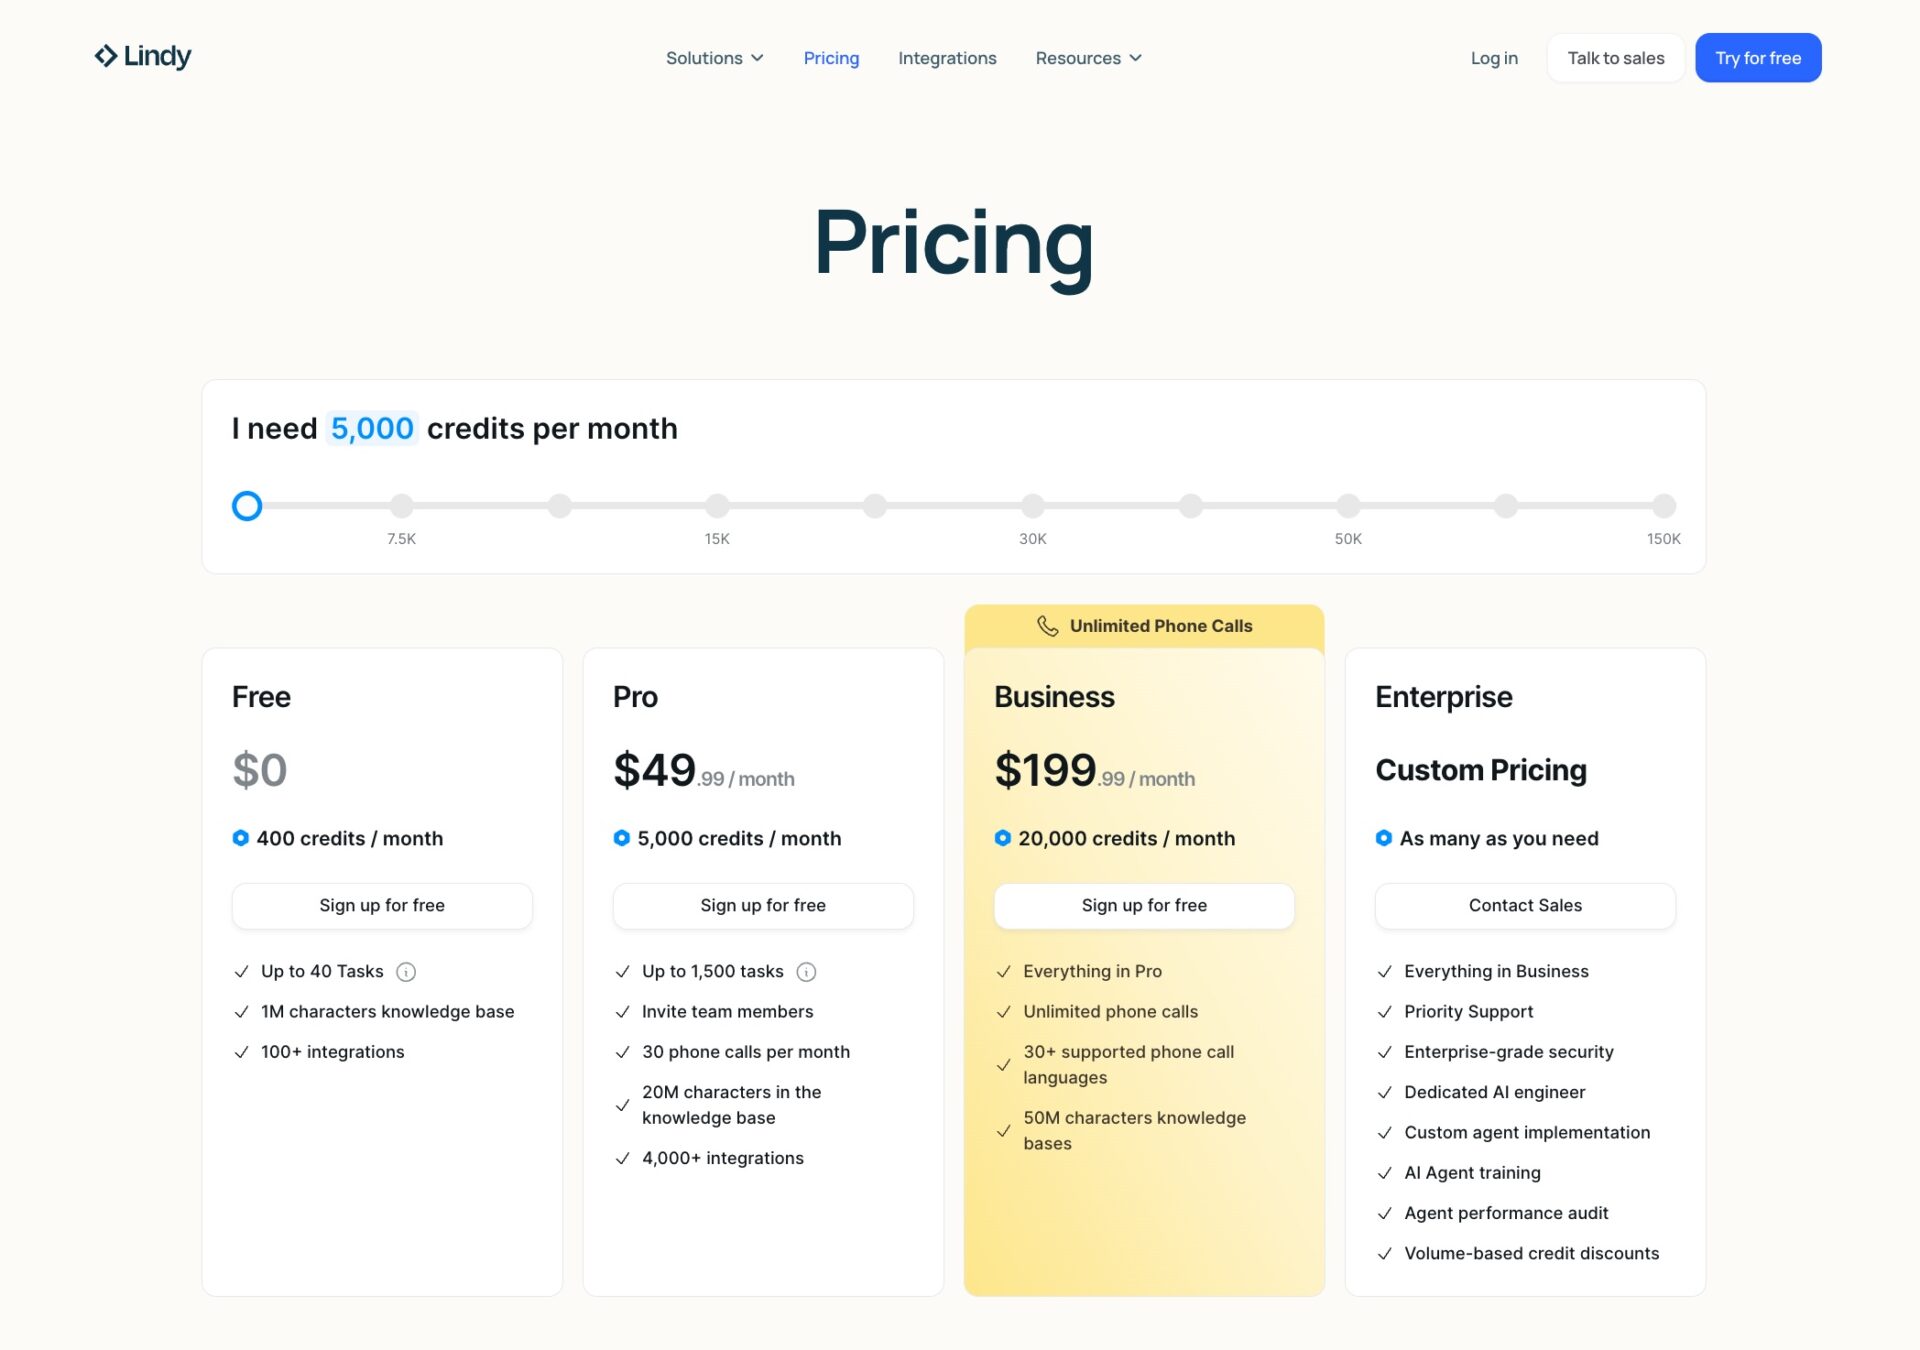
Task: Click Contact Sales in Enterprise plan
Action: tap(1525, 905)
